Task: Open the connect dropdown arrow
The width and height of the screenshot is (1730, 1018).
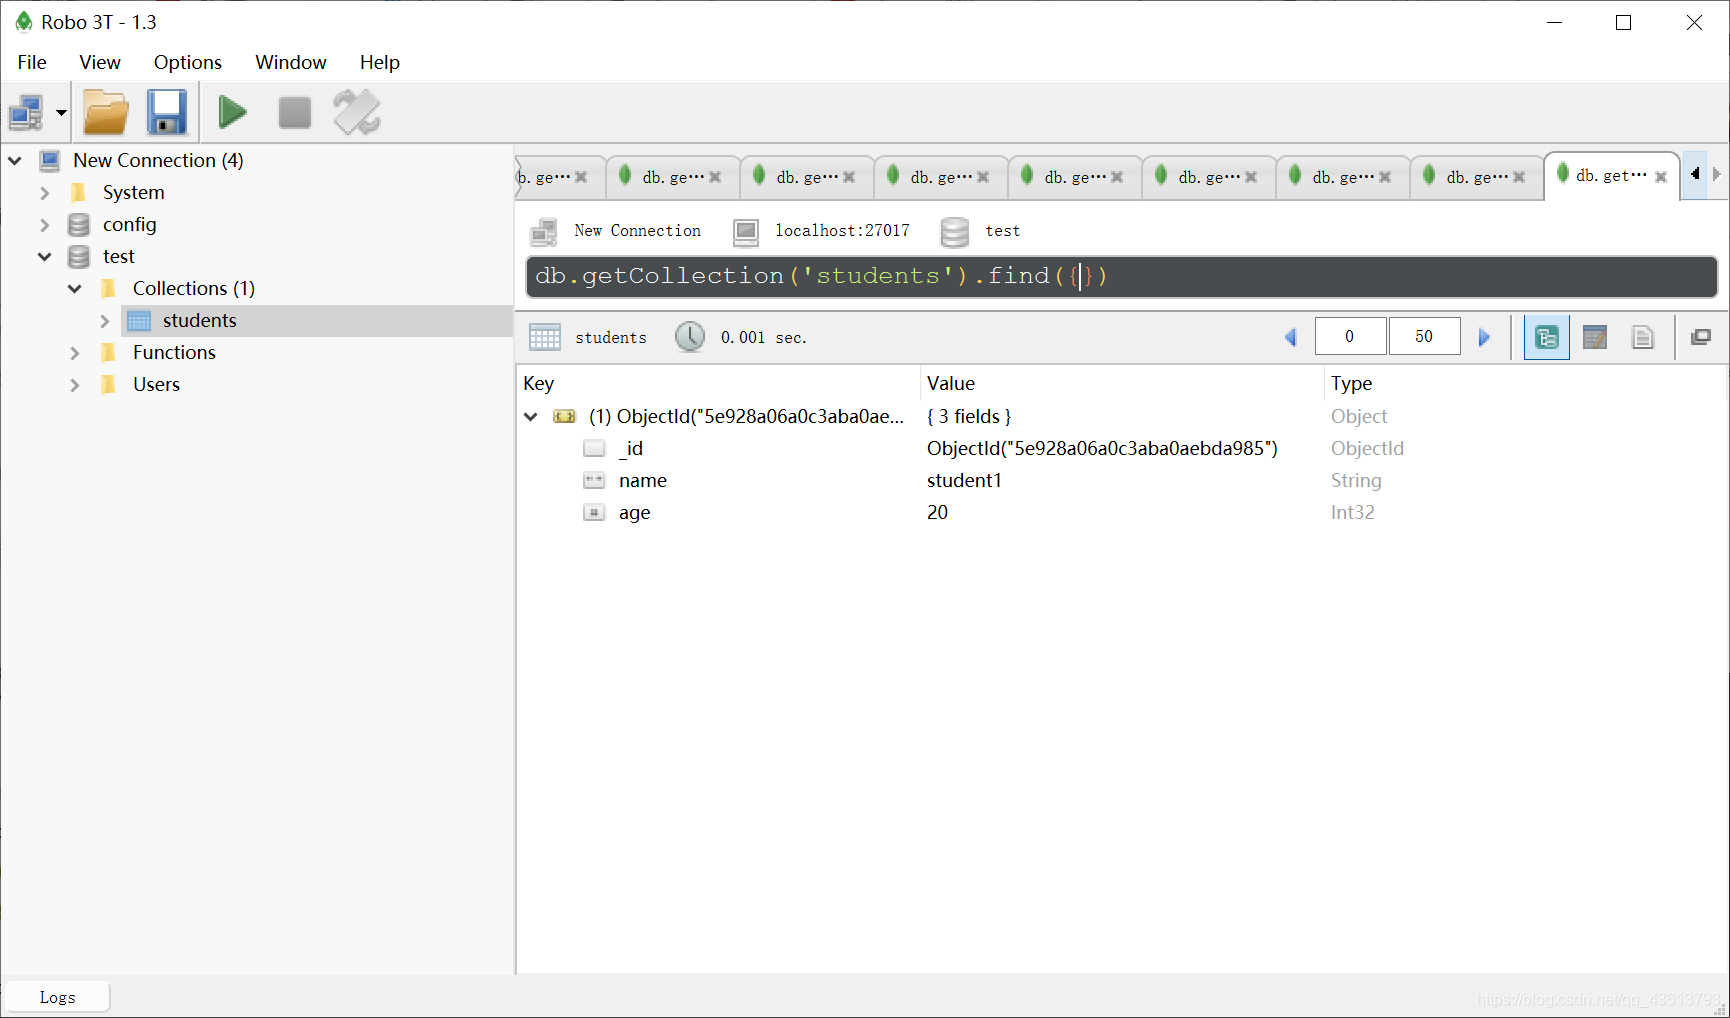Action: (x=61, y=113)
